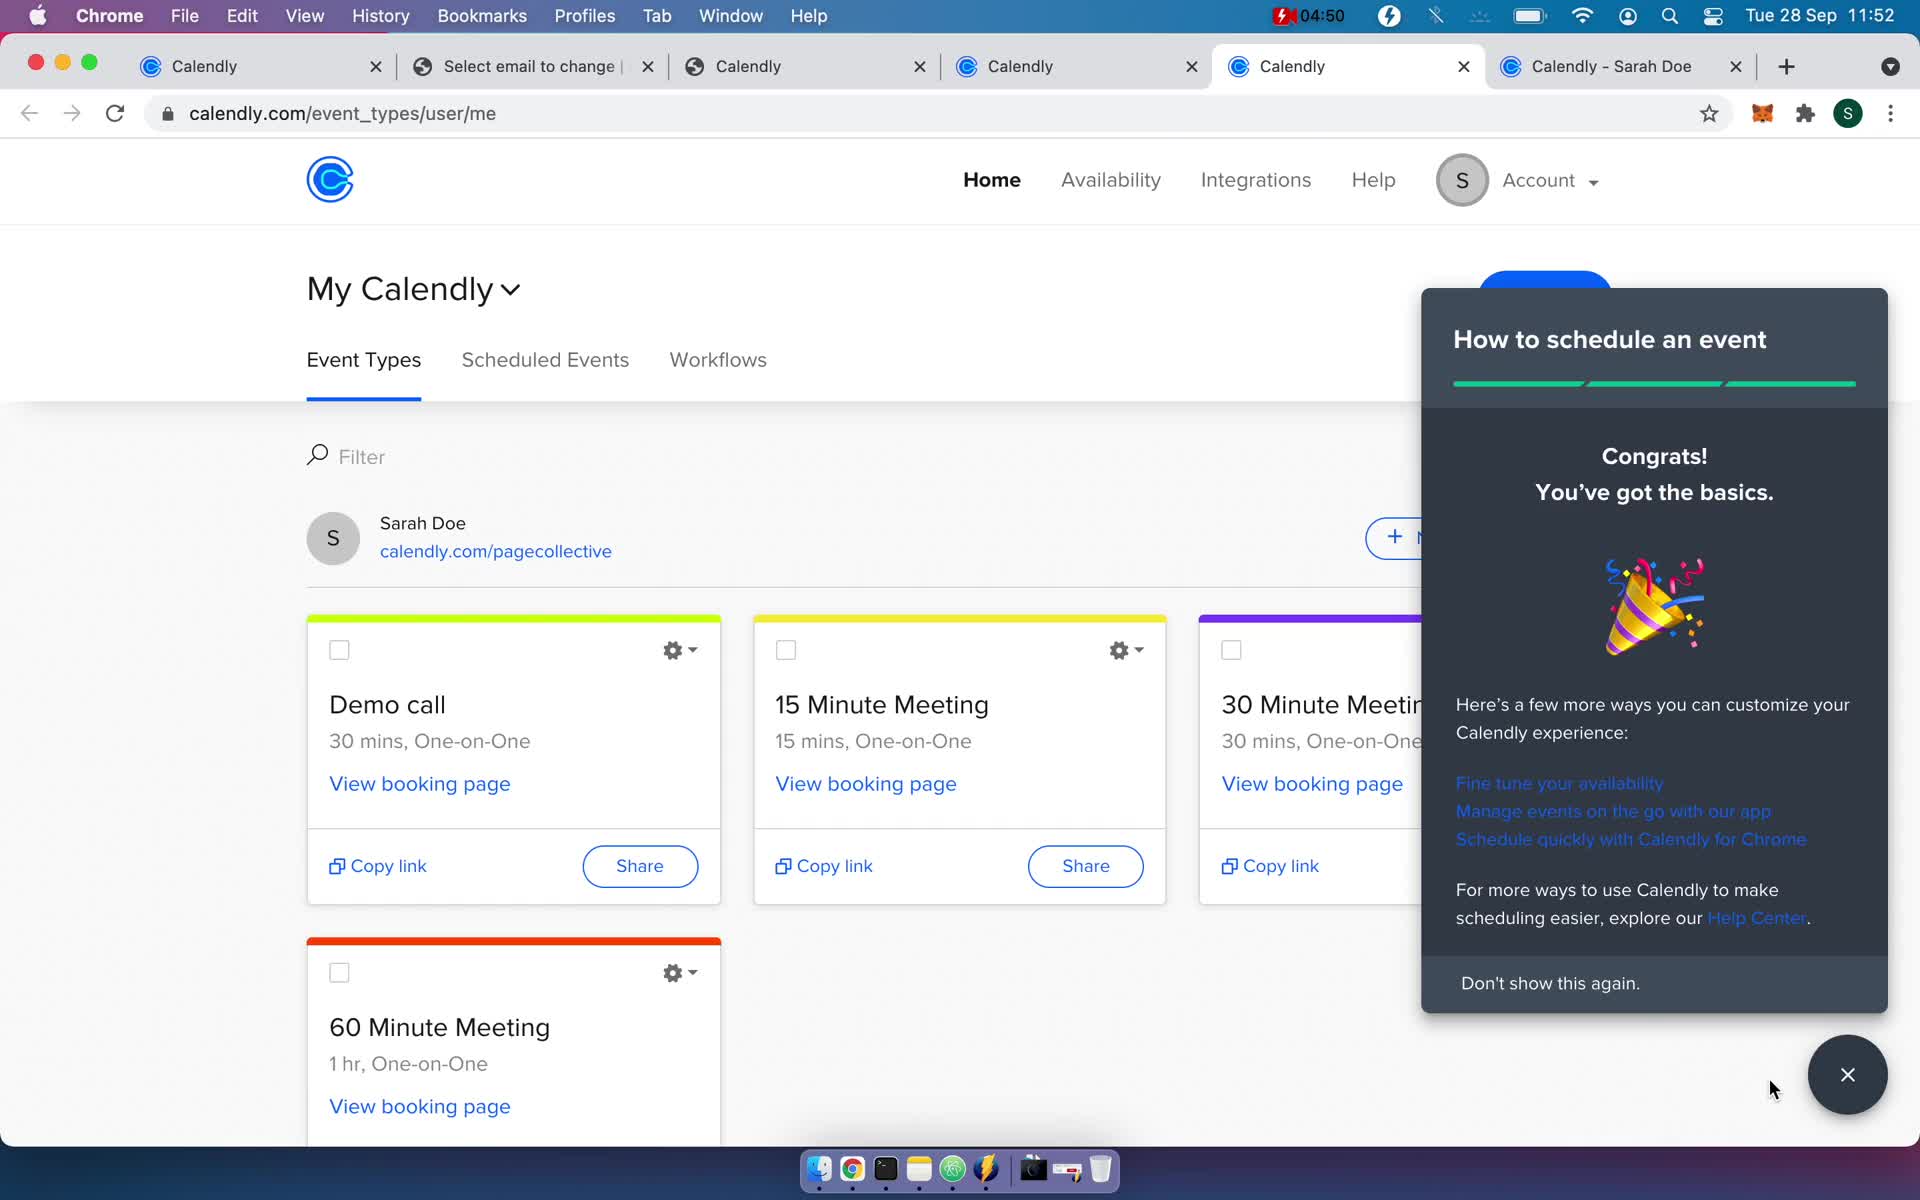Viewport: 1920px width, 1200px height.
Task: Click the Help icon in navbar
Action: (x=1373, y=180)
